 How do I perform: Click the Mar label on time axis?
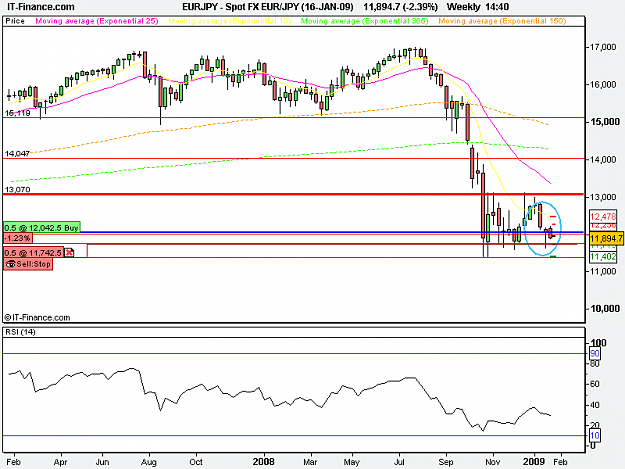[310, 462]
